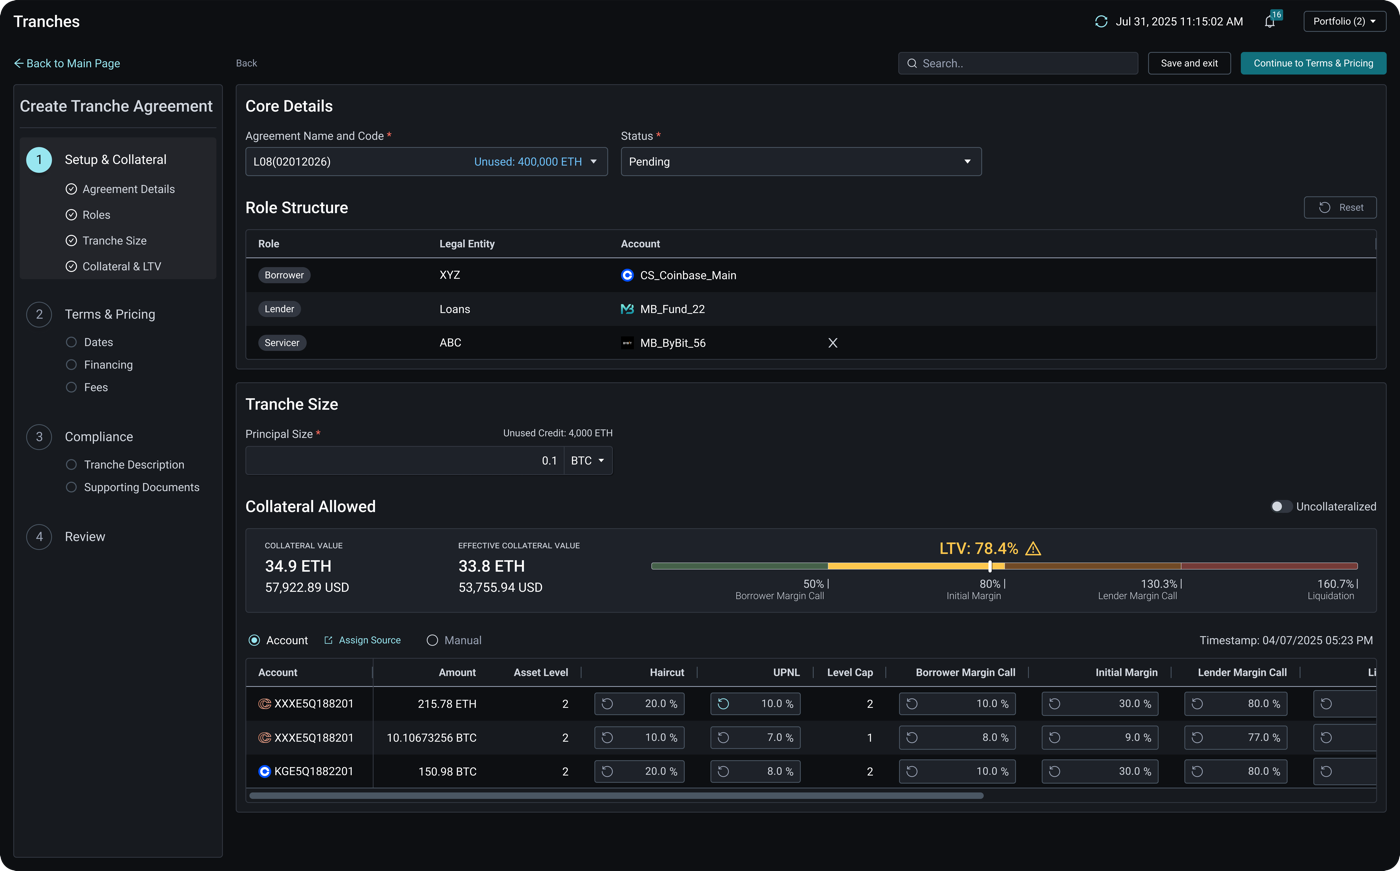Image resolution: width=1400 pixels, height=871 pixels.
Task: Click the search magnifier icon
Action: point(912,63)
